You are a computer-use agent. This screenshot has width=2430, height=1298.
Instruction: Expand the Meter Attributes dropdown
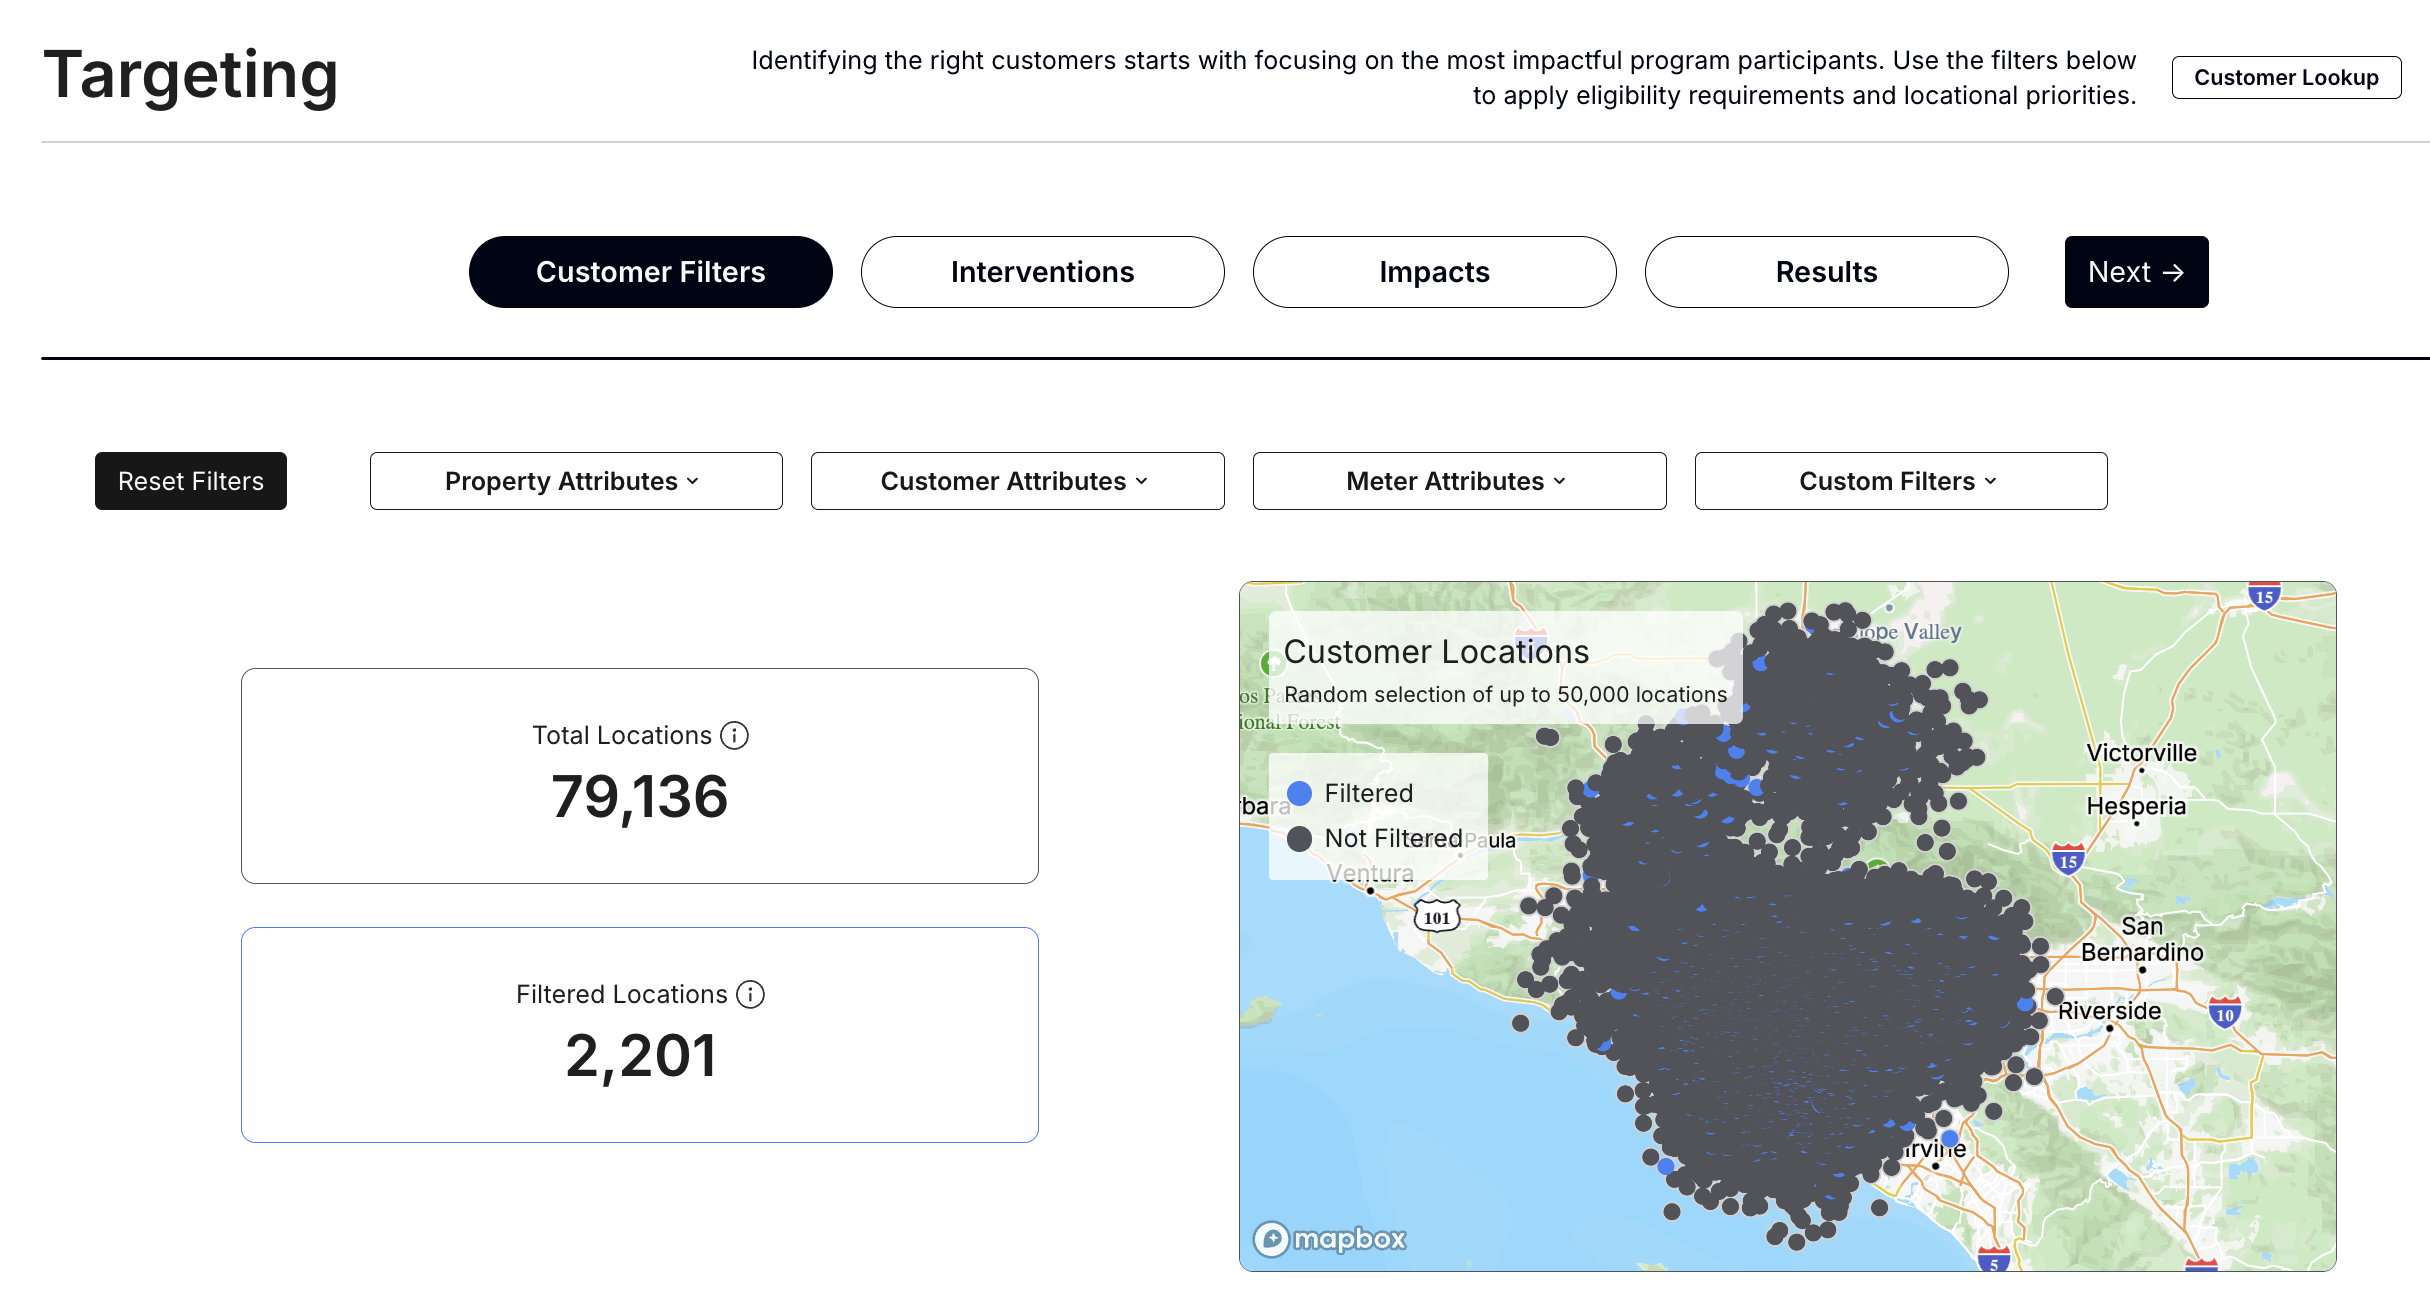(1459, 481)
